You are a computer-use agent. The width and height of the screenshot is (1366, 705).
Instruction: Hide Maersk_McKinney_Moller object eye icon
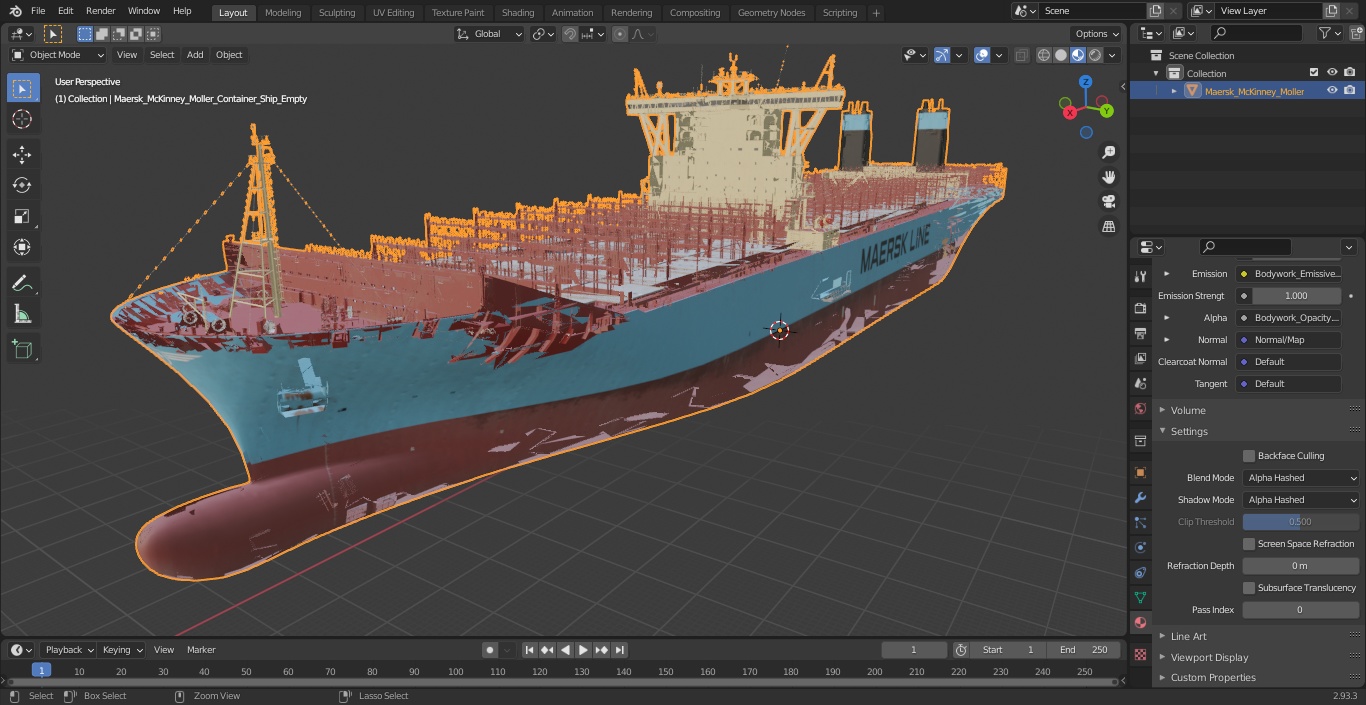pyautogui.click(x=1332, y=91)
